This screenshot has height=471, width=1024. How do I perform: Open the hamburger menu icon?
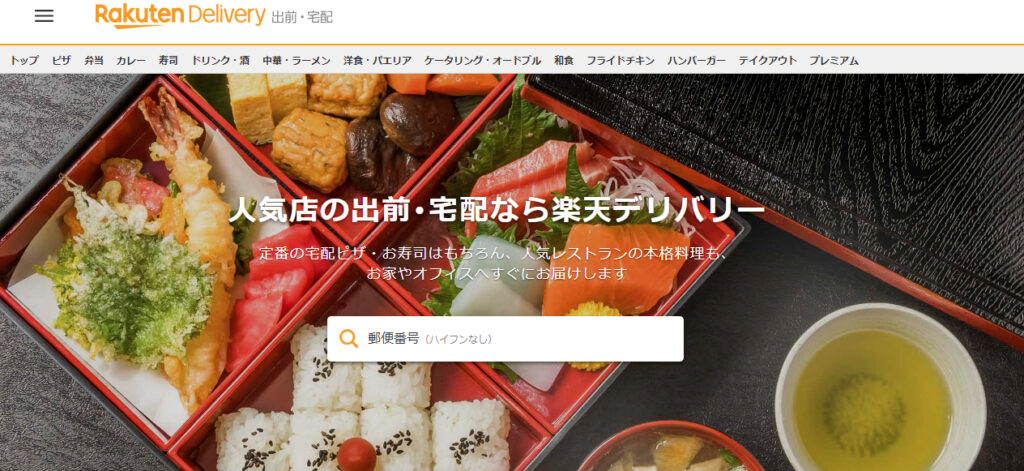(x=44, y=16)
